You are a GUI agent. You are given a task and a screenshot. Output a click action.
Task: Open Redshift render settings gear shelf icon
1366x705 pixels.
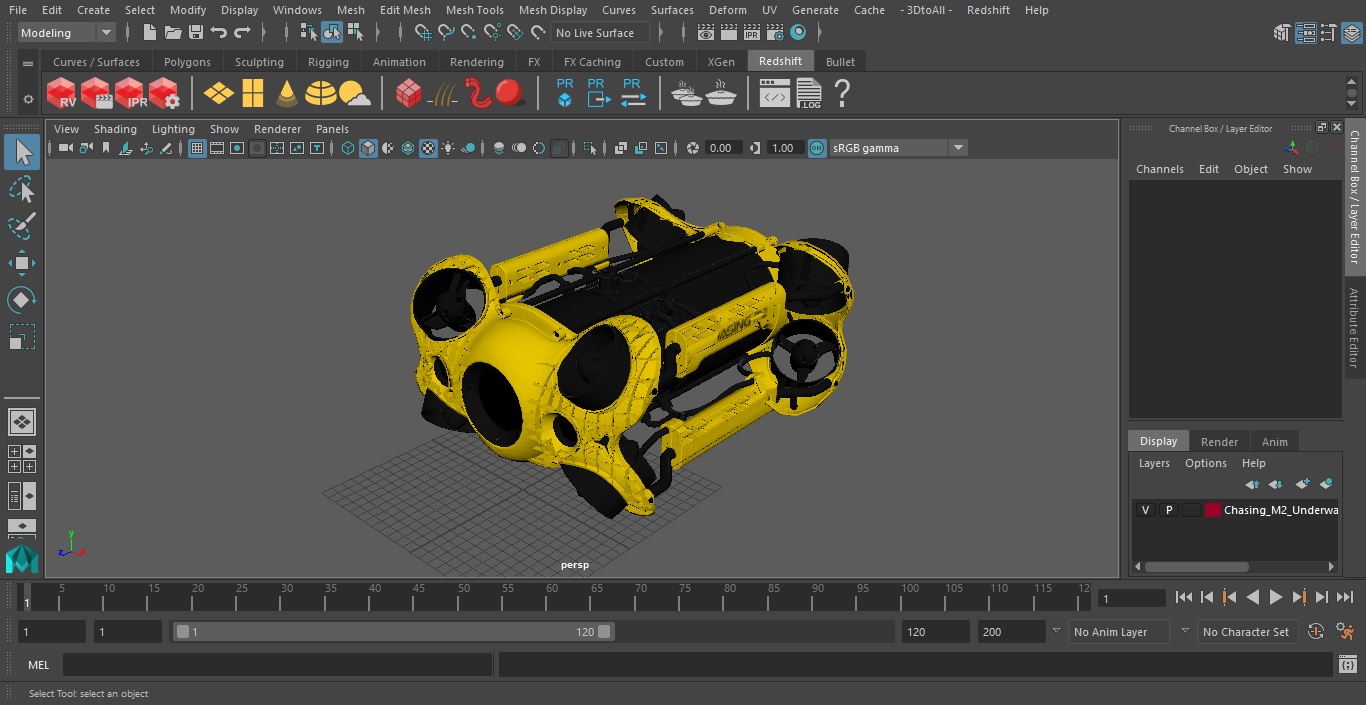click(x=164, y=94)
